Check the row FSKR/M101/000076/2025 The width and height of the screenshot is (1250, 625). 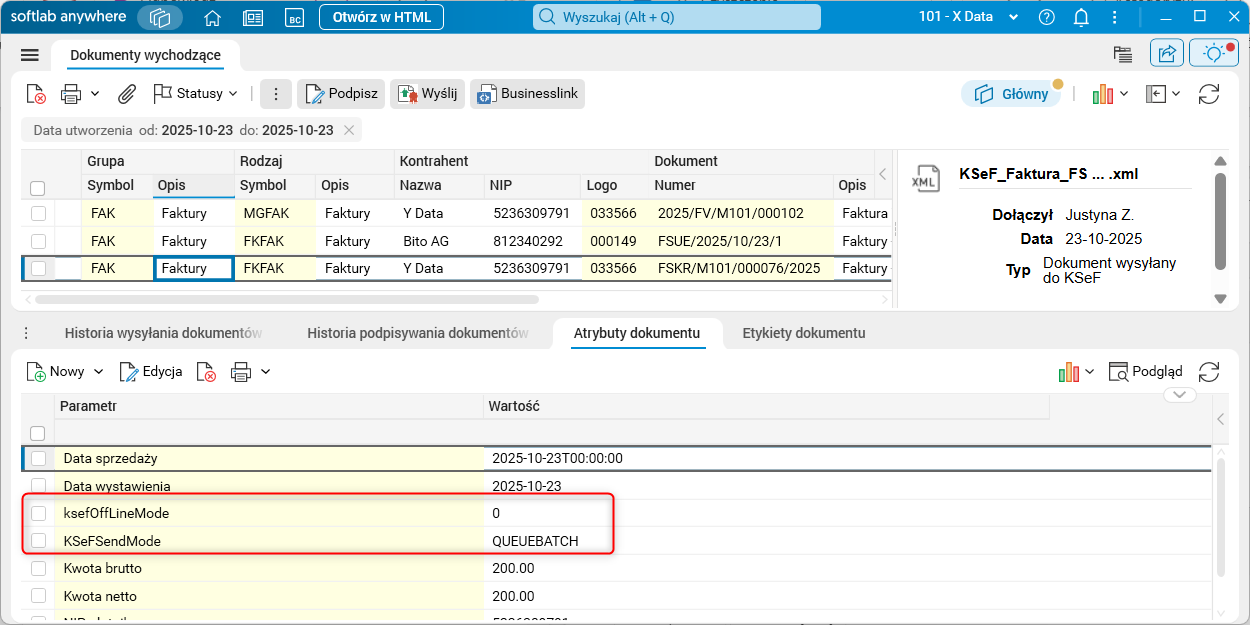pos(37,268)
